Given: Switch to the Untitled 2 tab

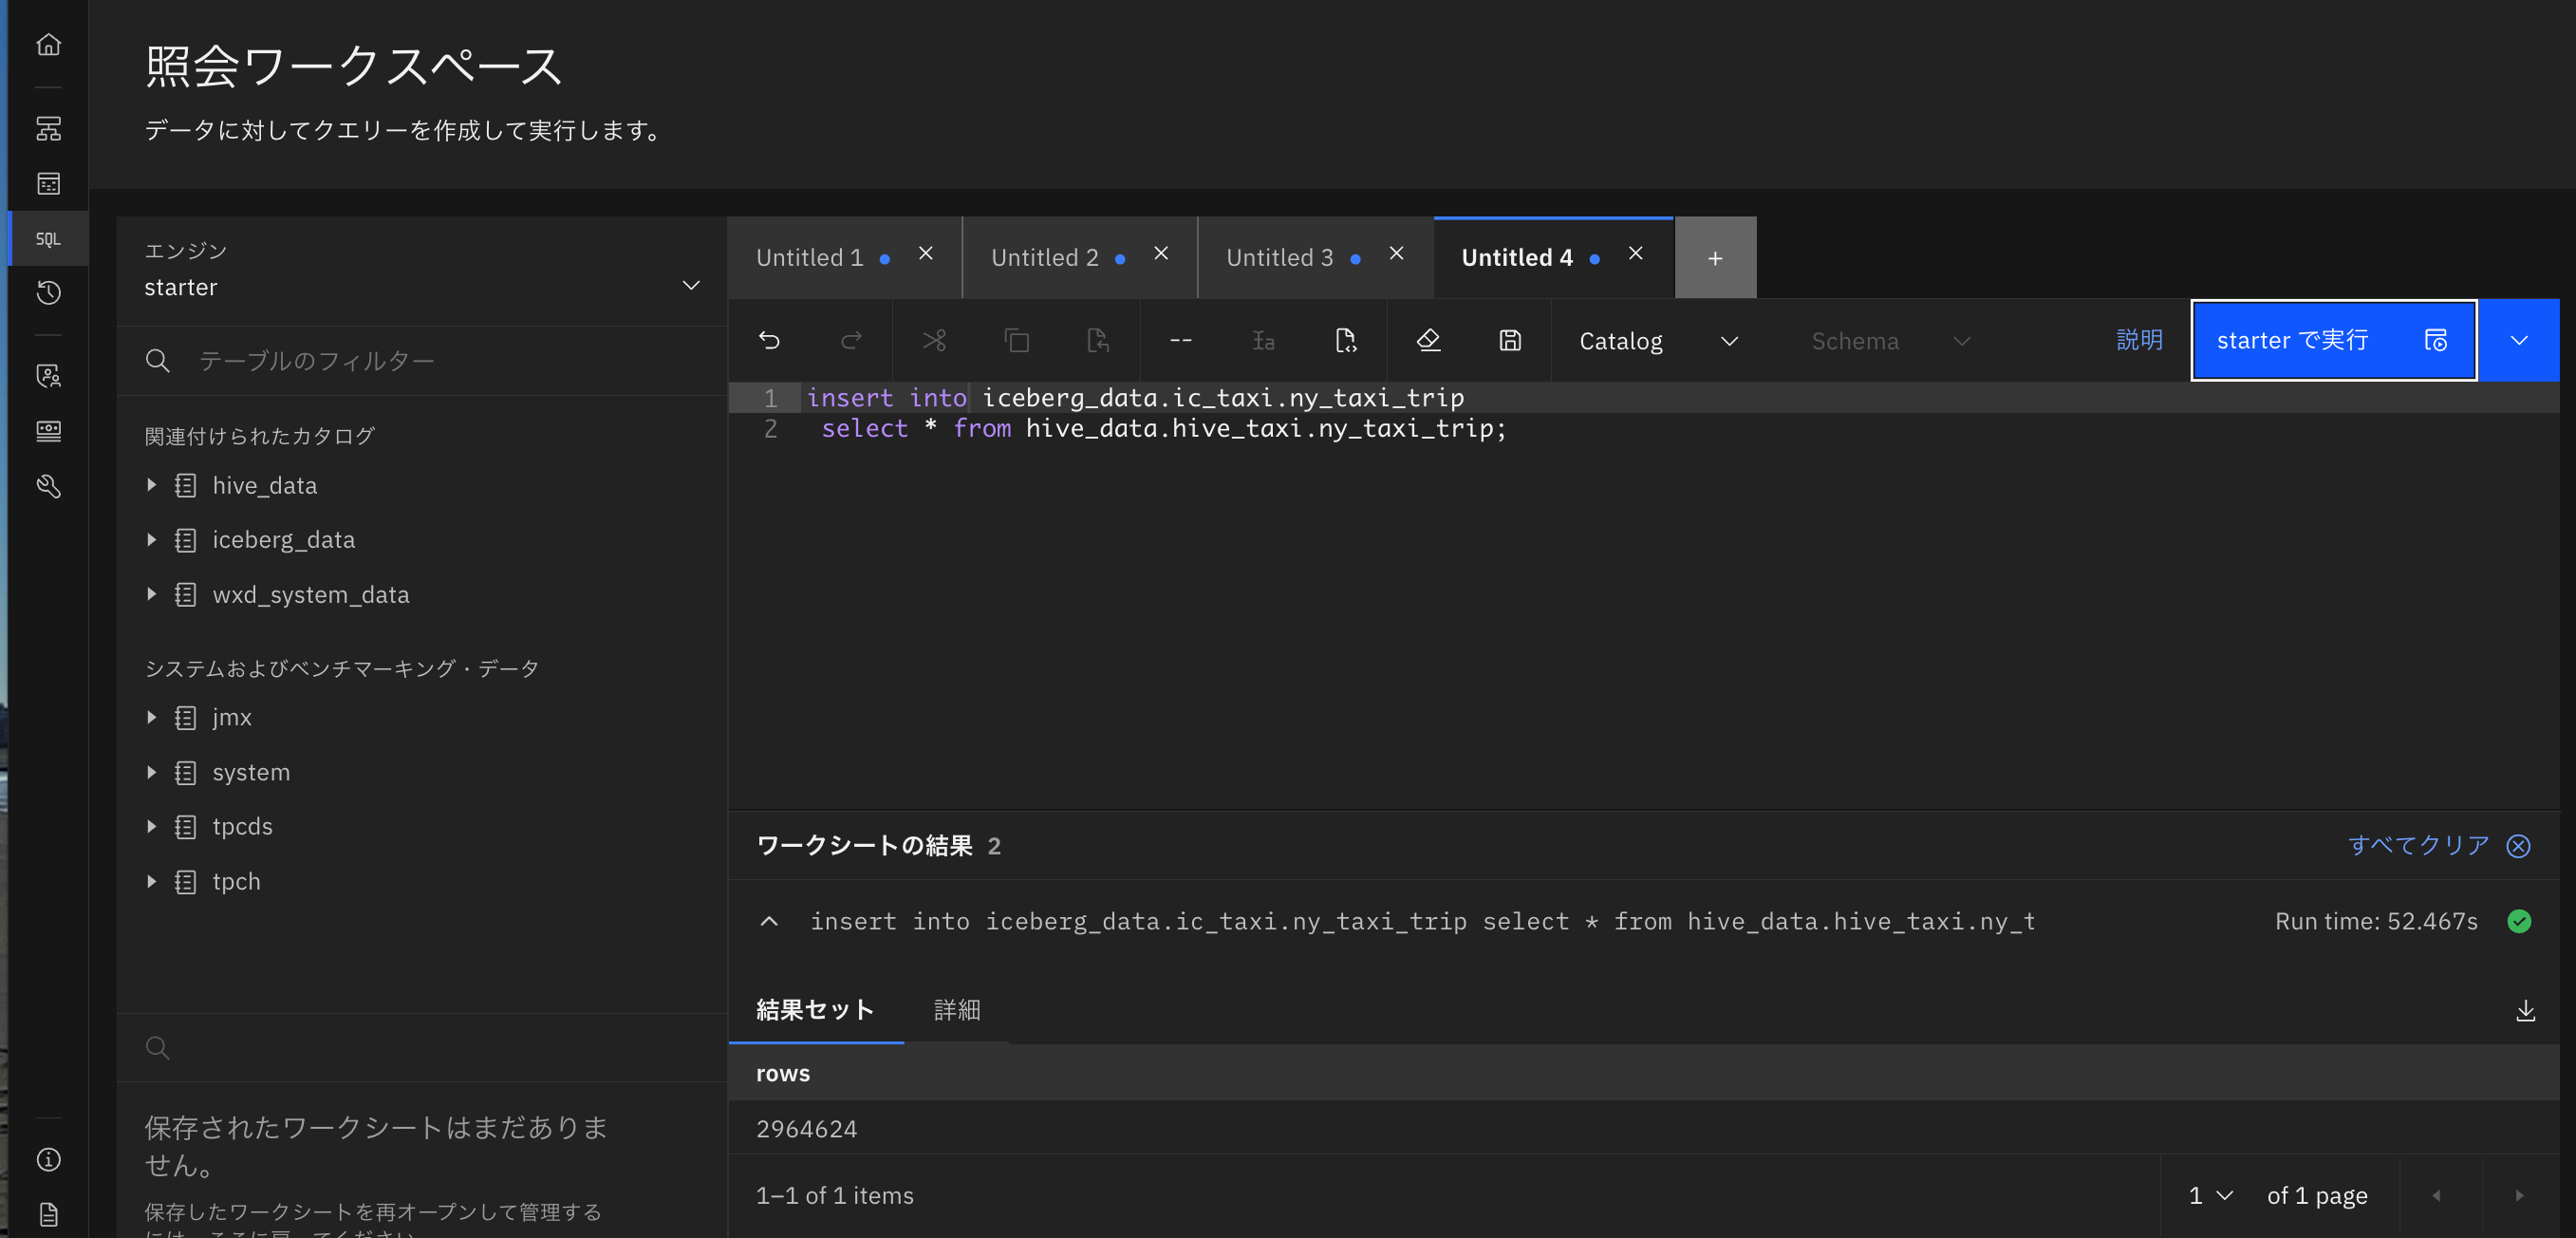Looking at the screenshot, I should click(1044, 258).
